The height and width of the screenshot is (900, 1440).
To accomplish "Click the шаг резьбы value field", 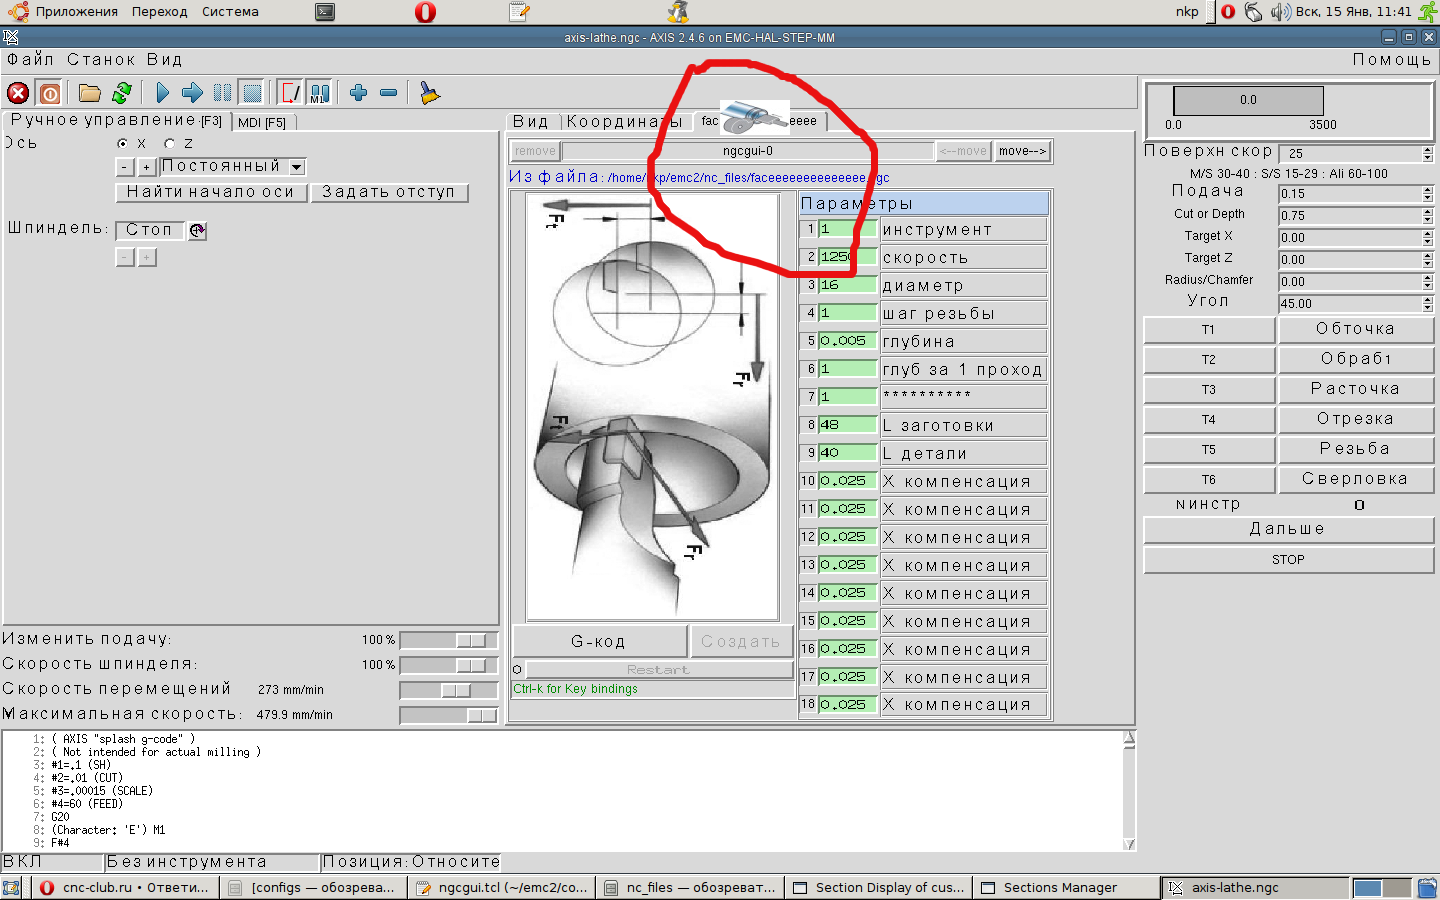I will pyautogui.click(x=848, y=313).
